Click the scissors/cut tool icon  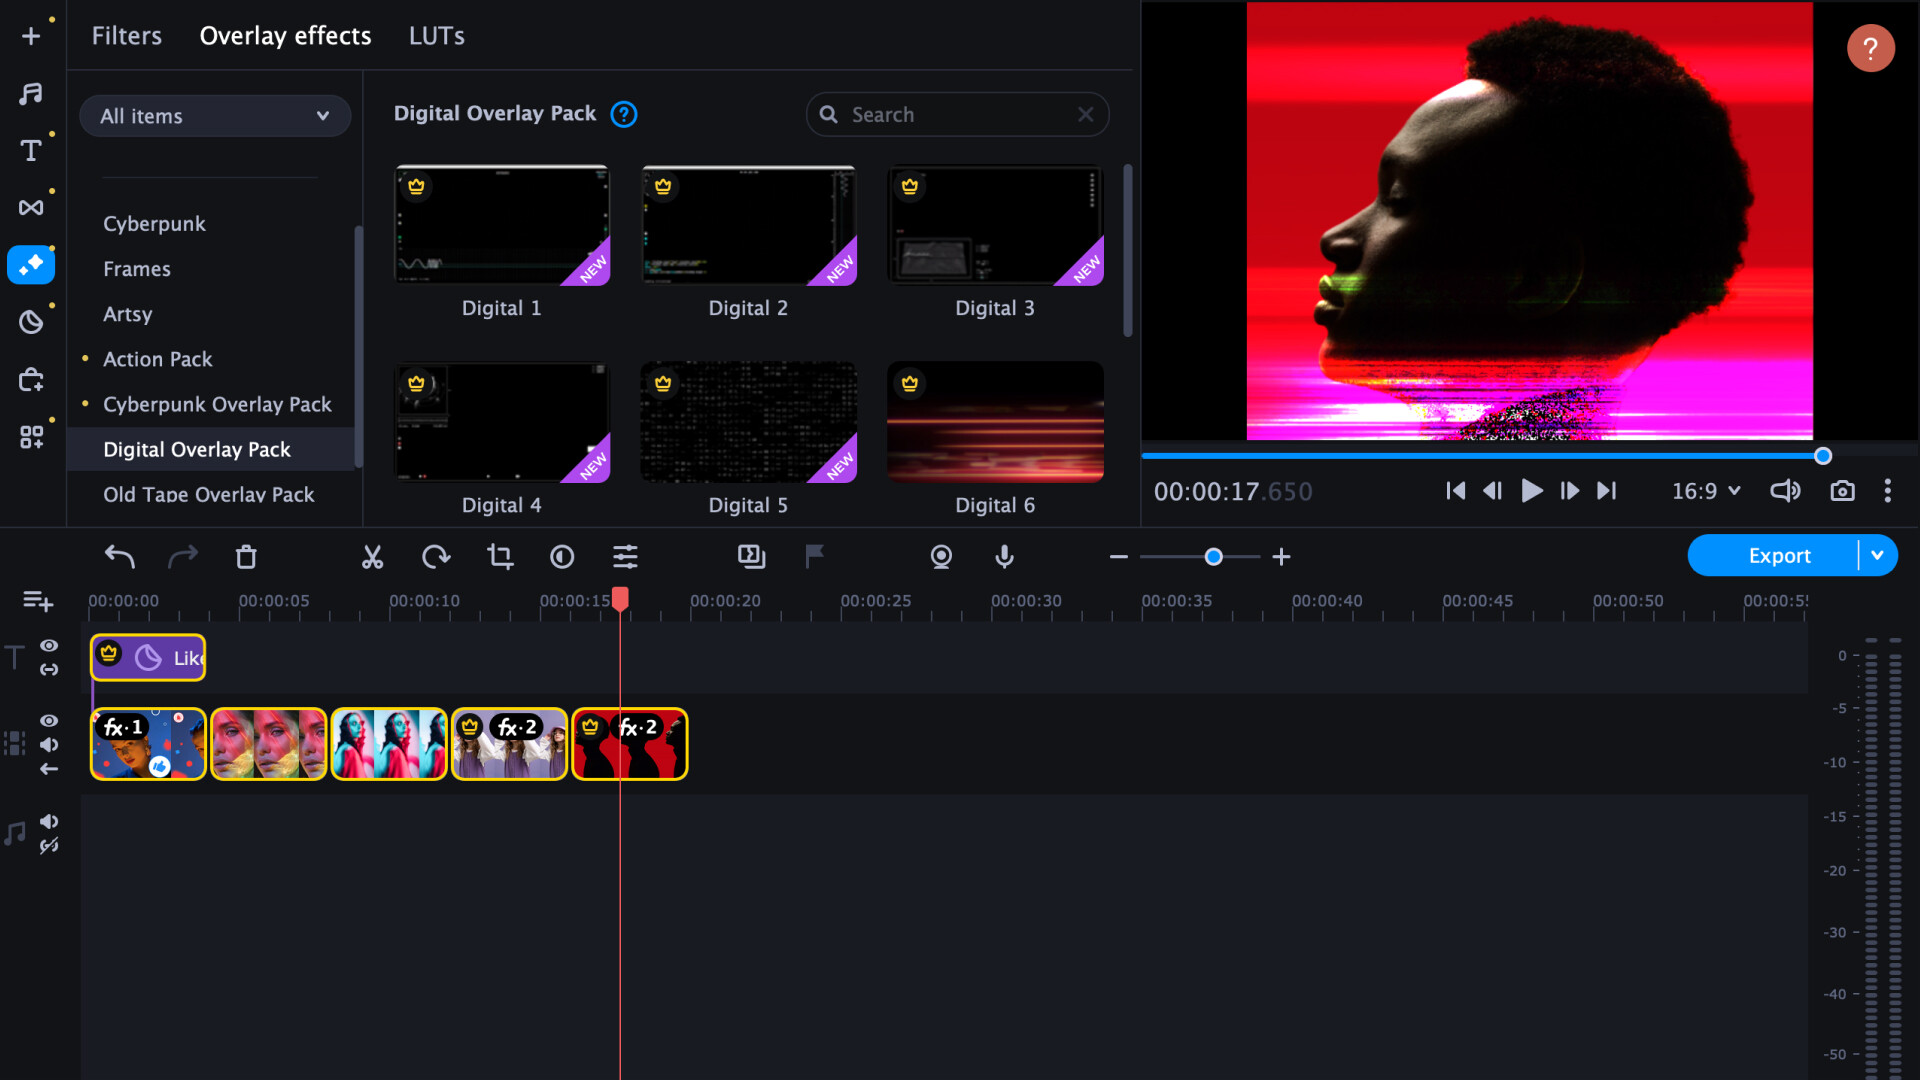click(x=373, y=555)
